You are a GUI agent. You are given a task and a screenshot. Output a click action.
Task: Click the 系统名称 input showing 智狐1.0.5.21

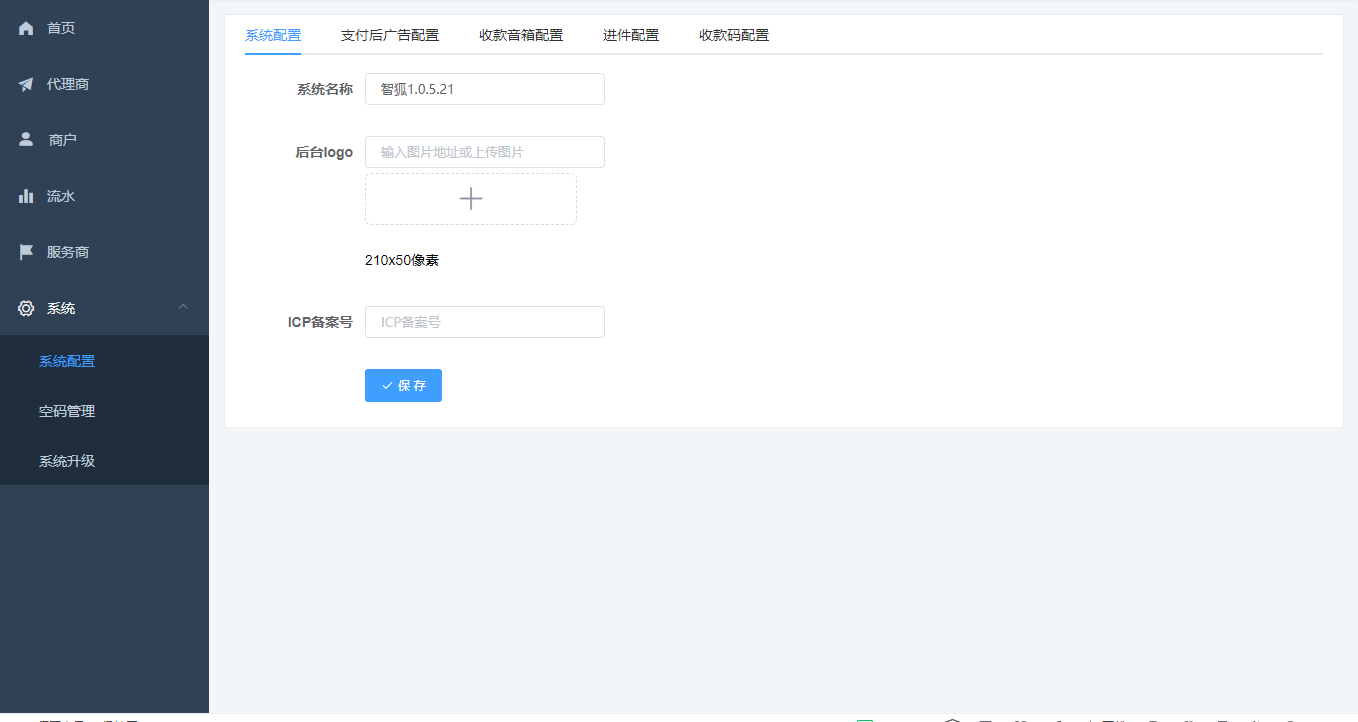click(484, 89)
